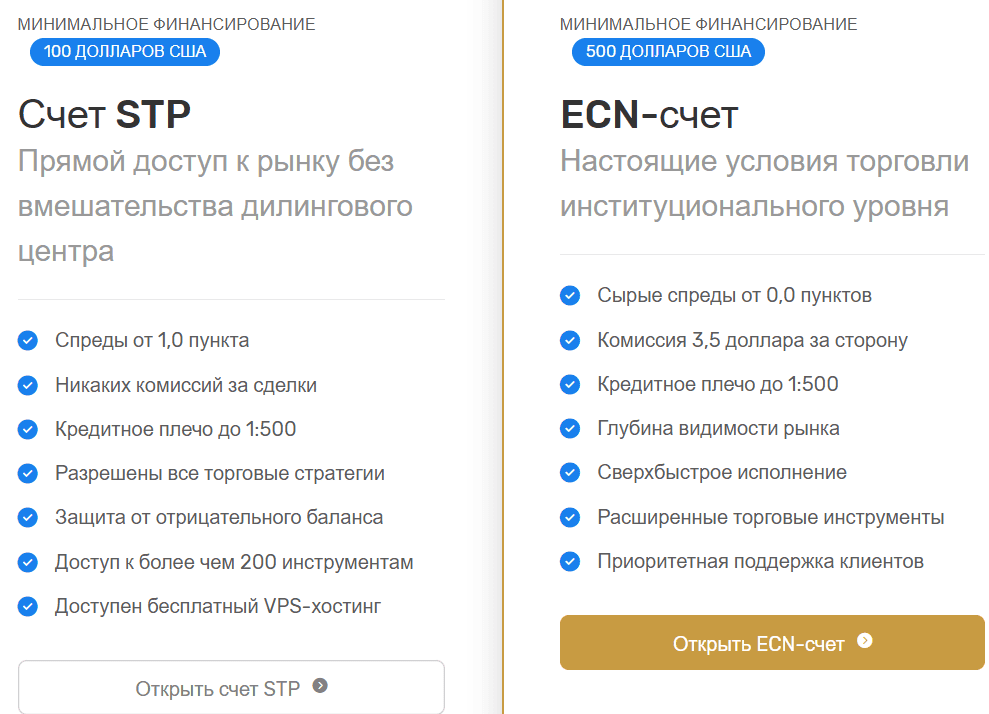Select the checkmark beside 'Сырые спреды от 0,0 пунктов'

point(570,296)
